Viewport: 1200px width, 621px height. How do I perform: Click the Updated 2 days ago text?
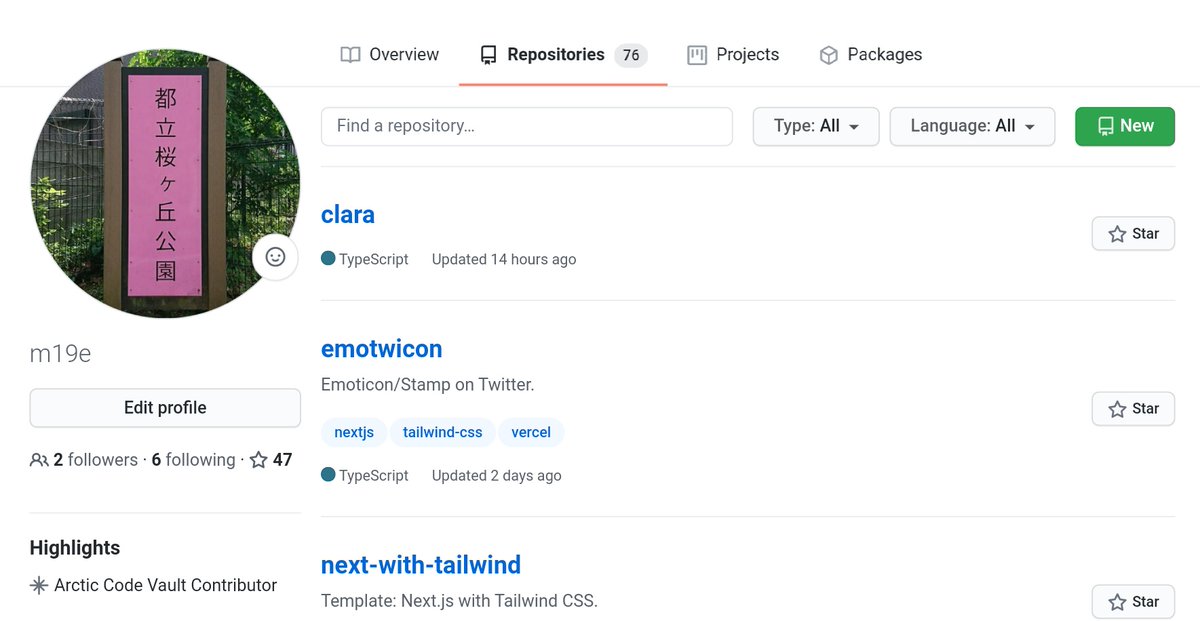pos(497,476)
